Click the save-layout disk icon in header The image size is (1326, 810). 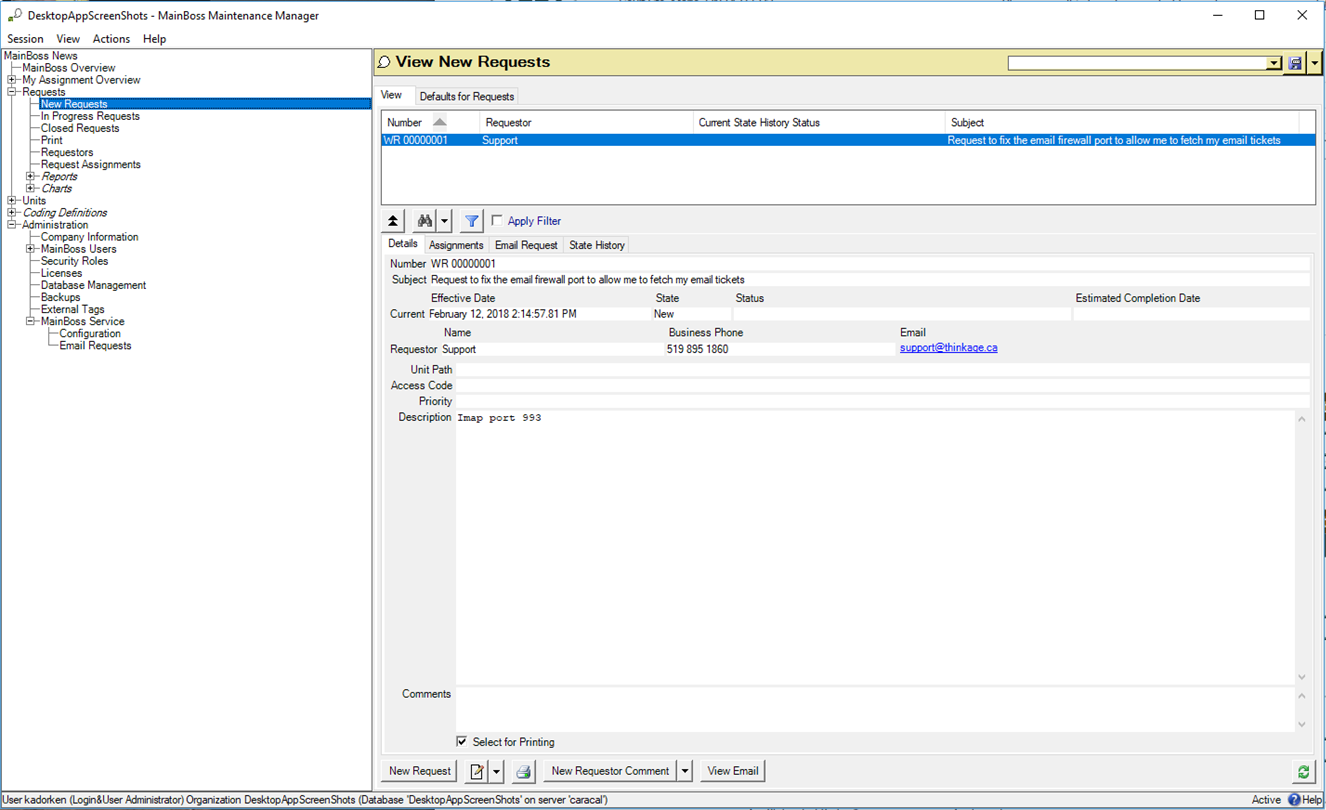click(1296, 63)
